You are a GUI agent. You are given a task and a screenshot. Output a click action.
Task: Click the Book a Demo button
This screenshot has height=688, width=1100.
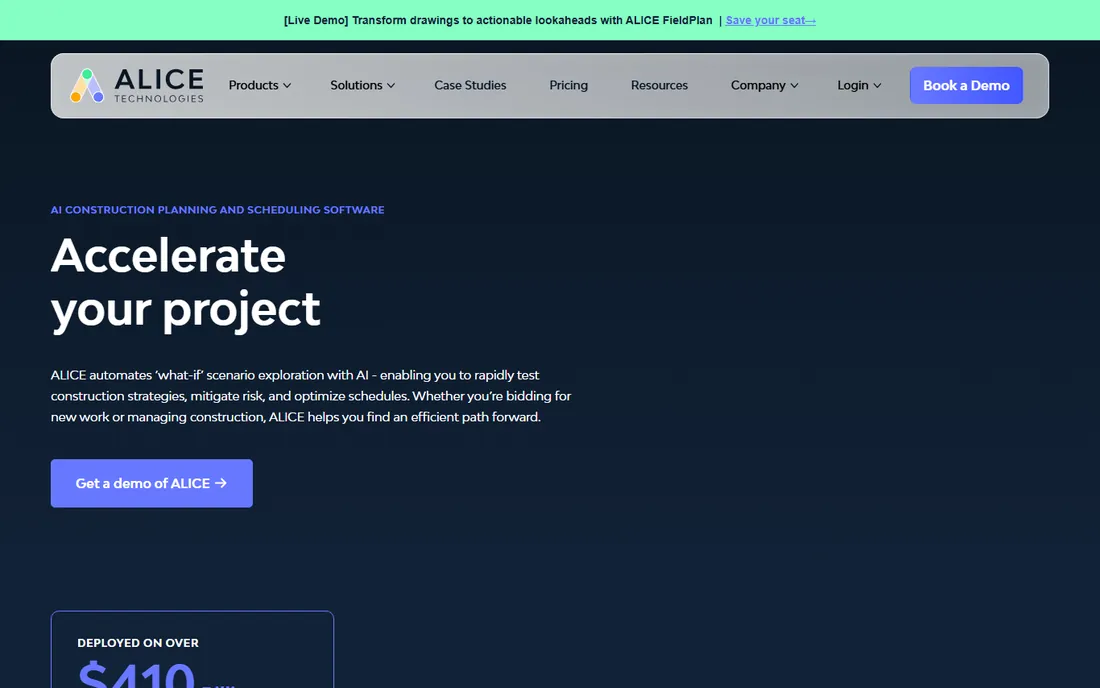pos(966,86)
